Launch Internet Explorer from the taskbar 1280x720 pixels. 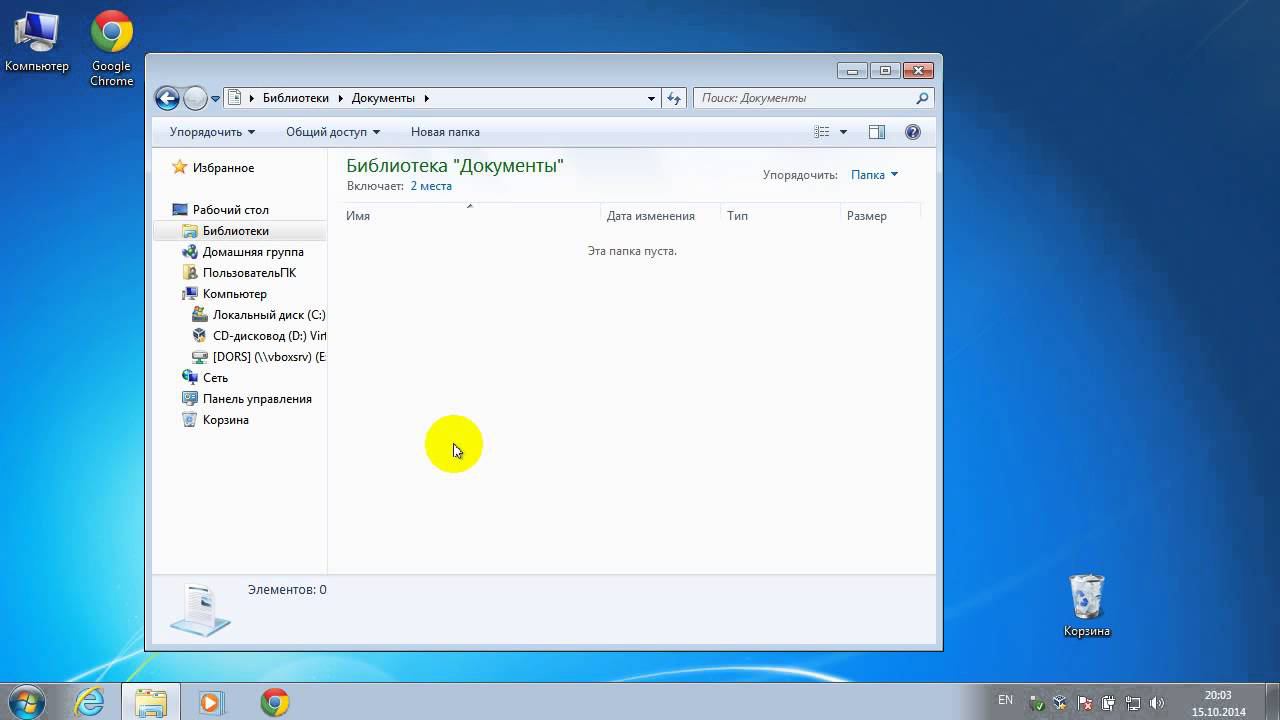pyautogui.click(x=89, y=702)
